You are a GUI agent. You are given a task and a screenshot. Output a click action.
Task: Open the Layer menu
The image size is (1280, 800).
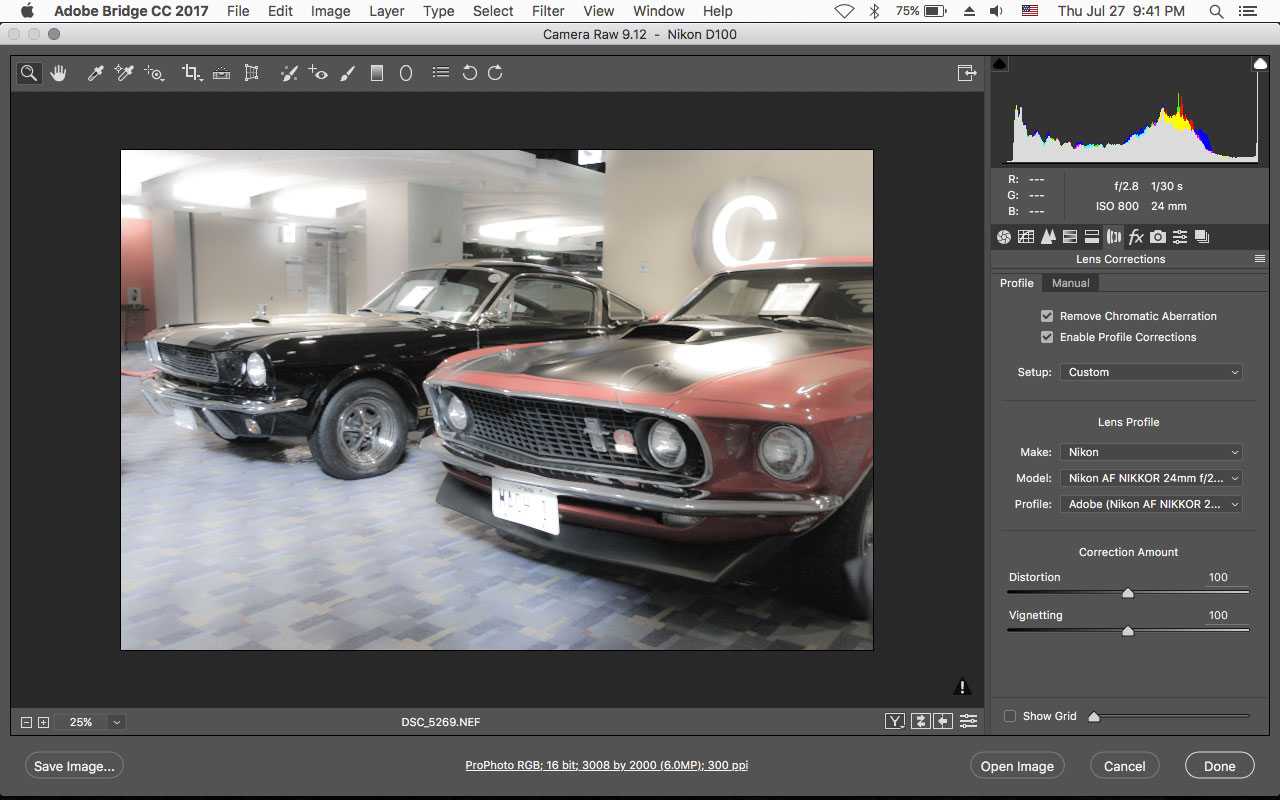pyautogui.click(x=387, y=11)
